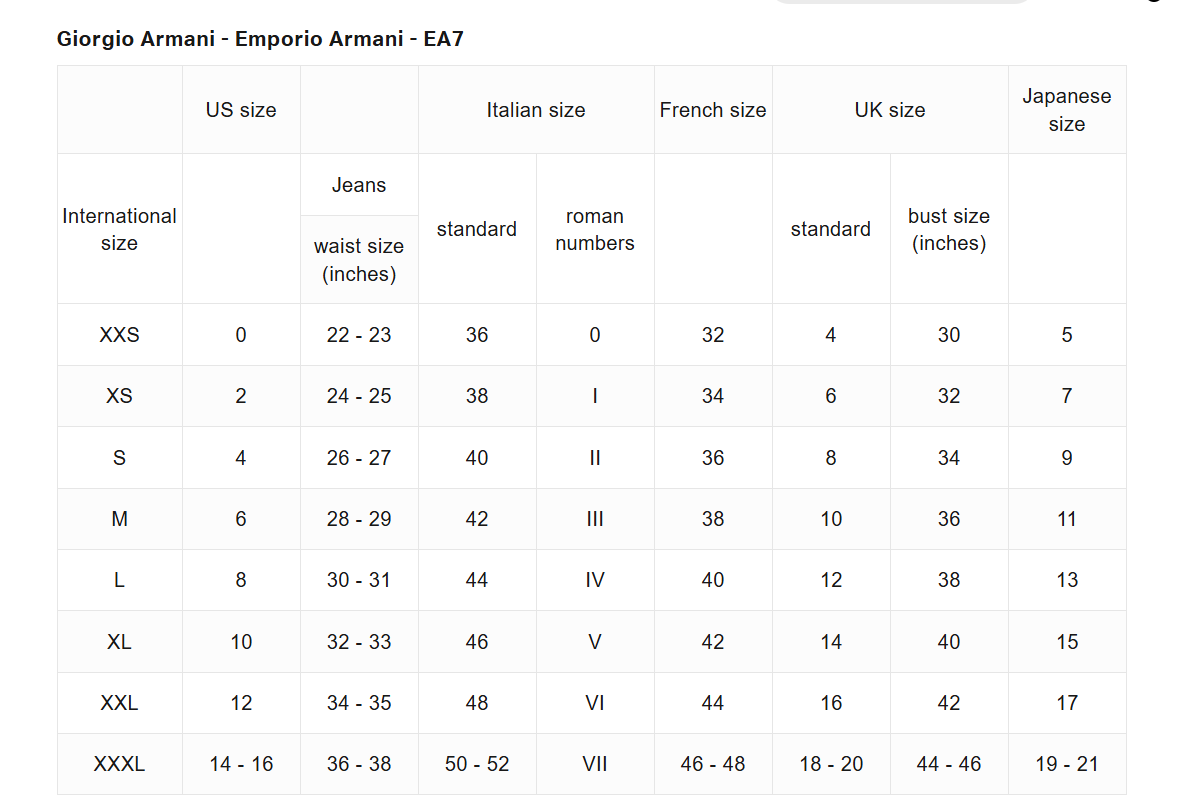This screenshot has height=804, width=1201.
Task: Select the XXS row label
Action: [119, 335]
